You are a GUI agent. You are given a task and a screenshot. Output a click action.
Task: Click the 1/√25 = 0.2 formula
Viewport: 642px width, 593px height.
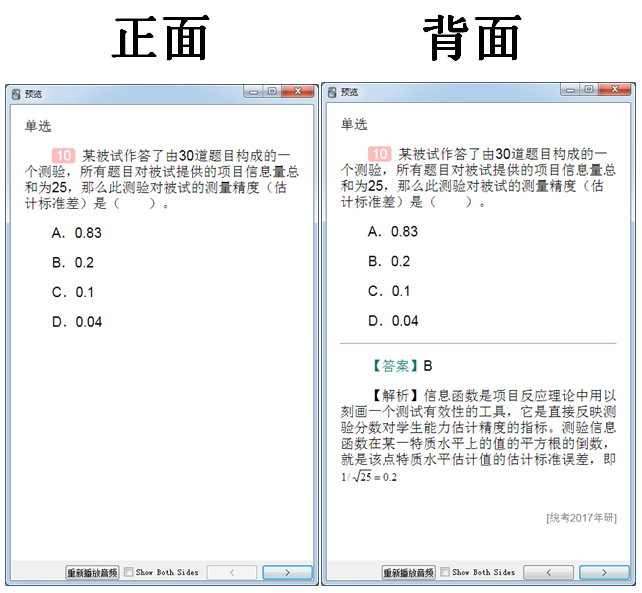point(369,477)
